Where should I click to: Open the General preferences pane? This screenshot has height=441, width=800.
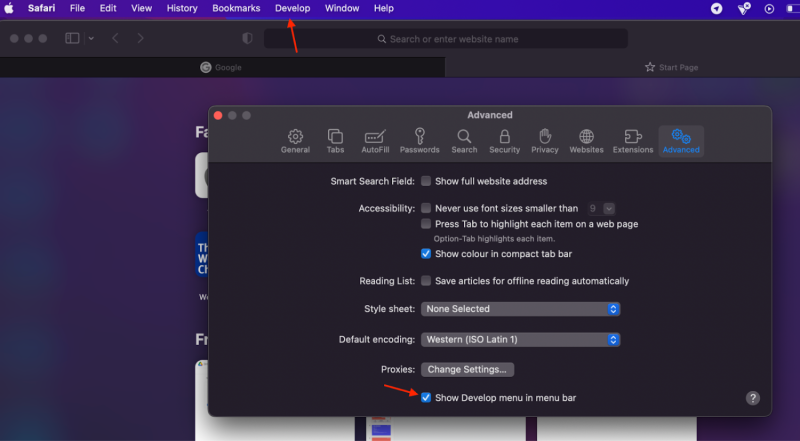pyautogui.click(x=295, y=141)
